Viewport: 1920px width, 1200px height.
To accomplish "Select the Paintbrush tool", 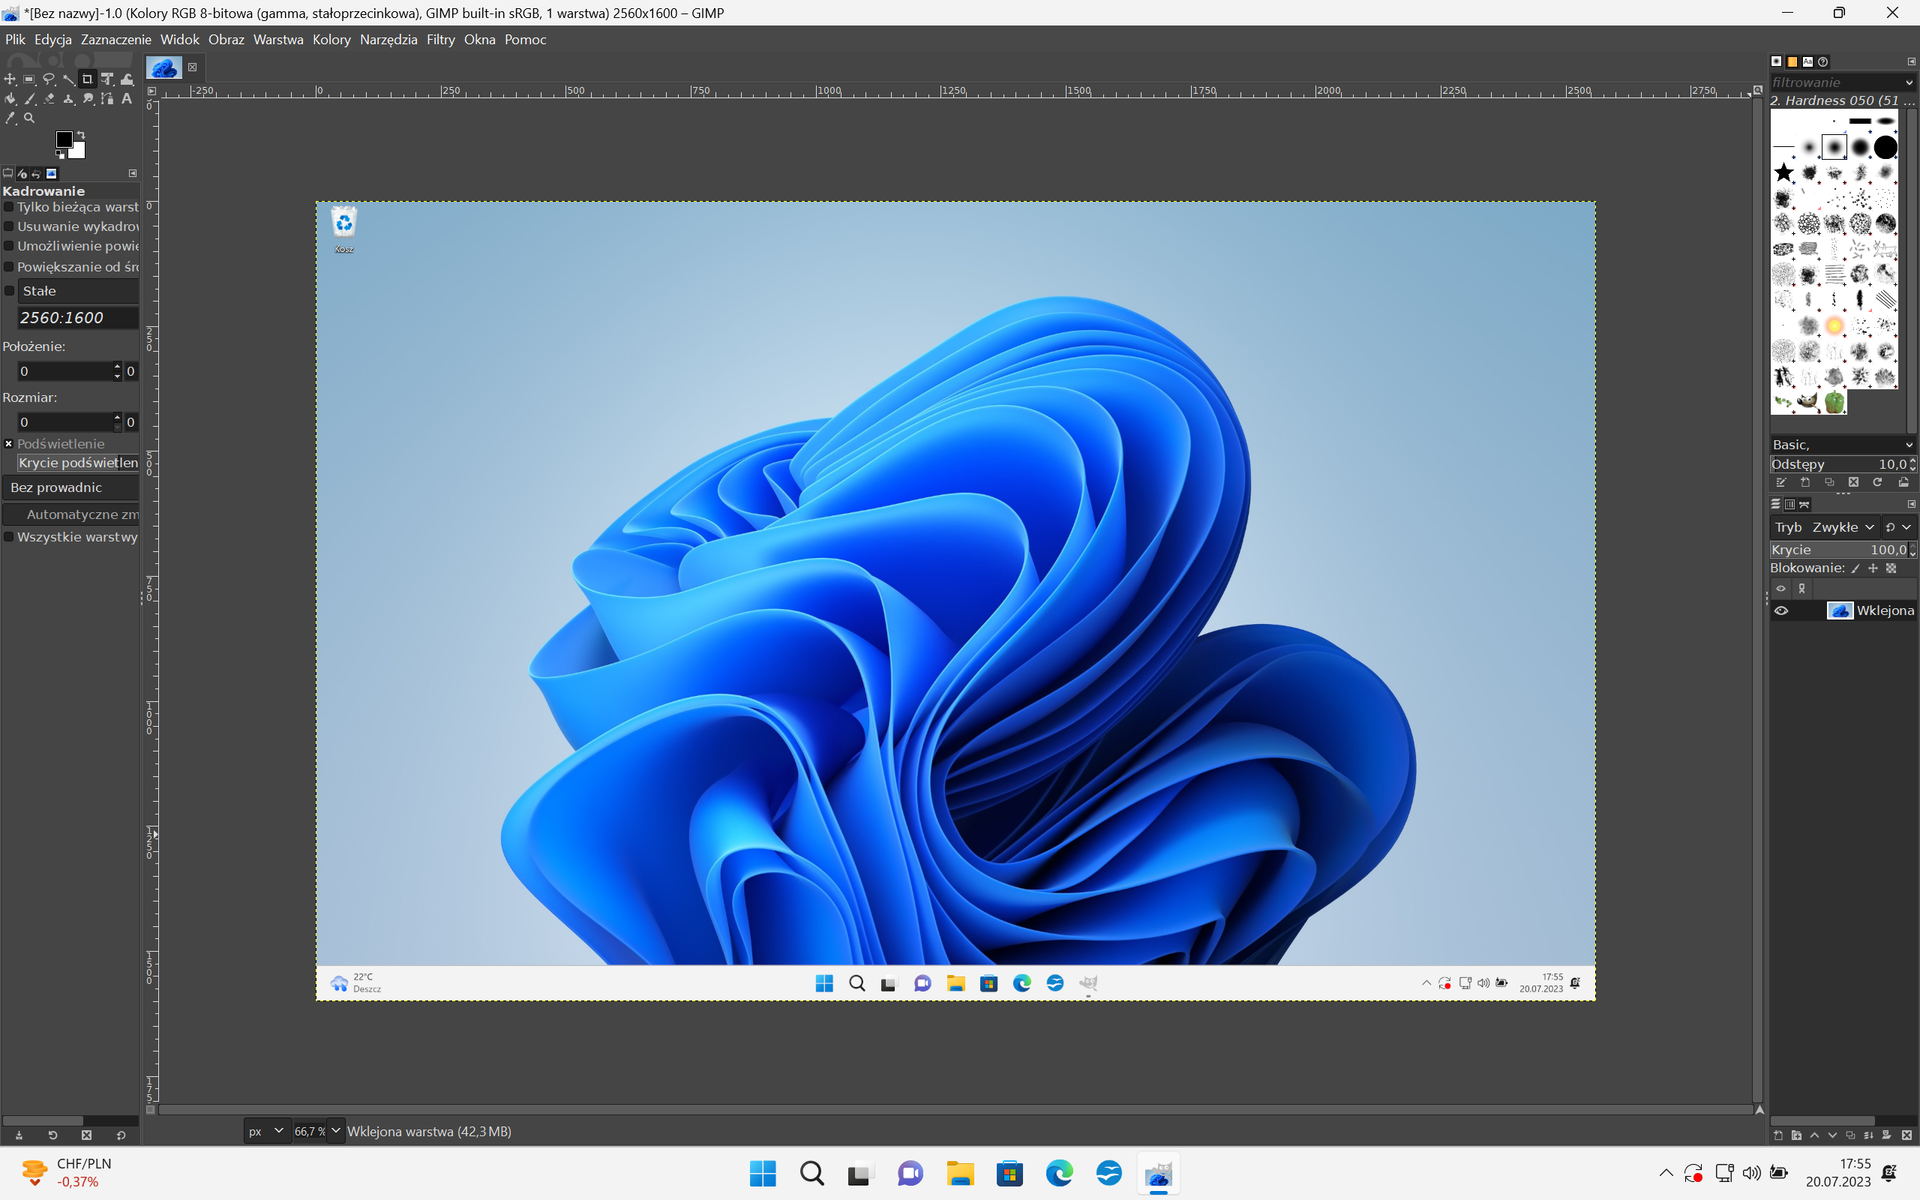I will [29, 99].
